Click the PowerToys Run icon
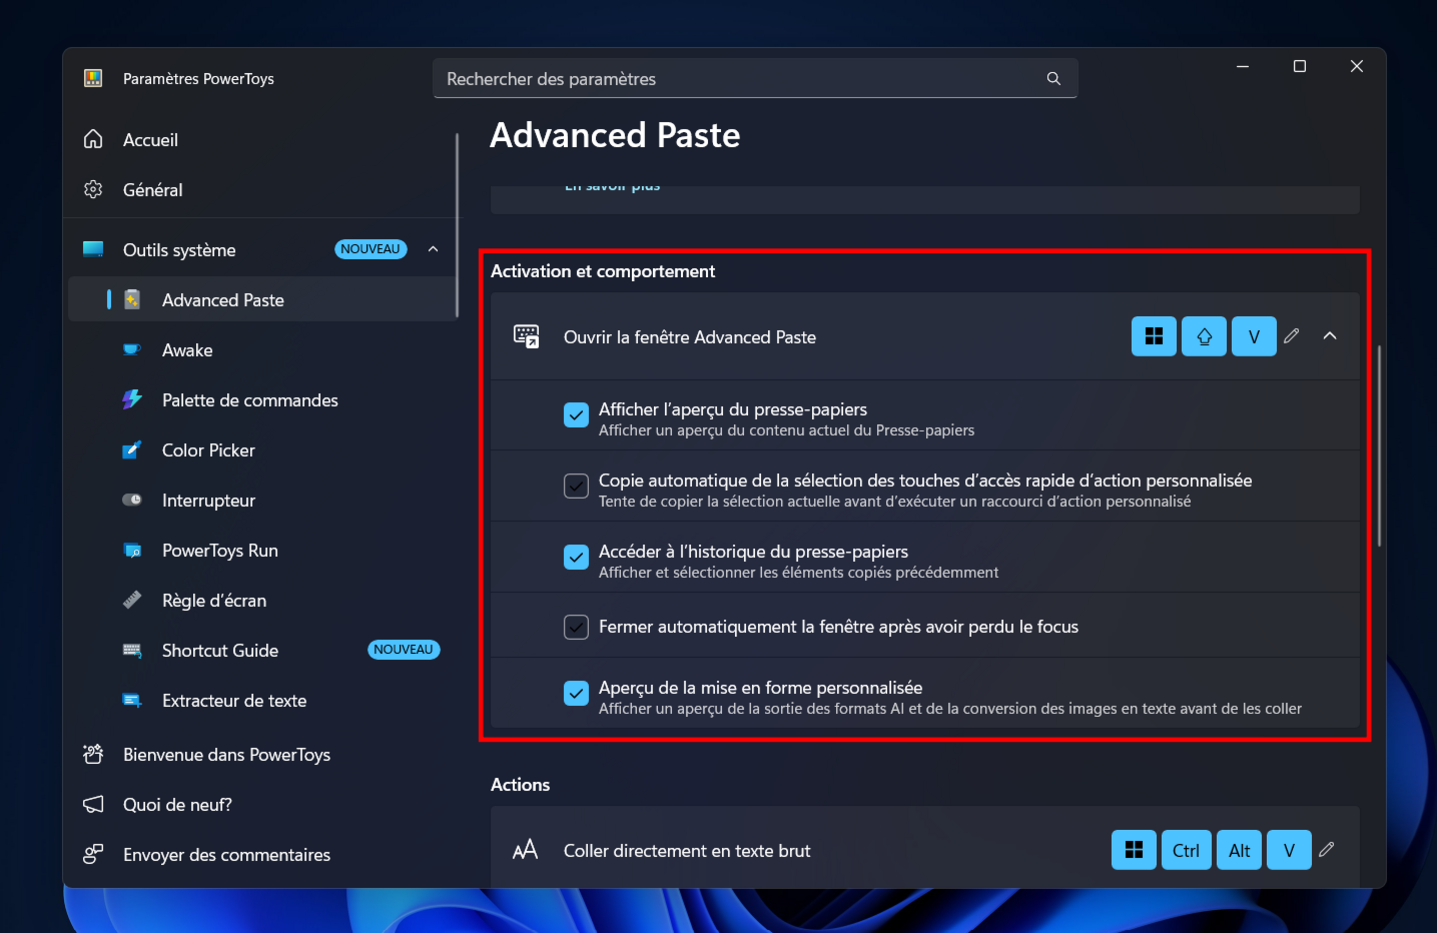Viewport: 1437px width, 933px height. tap(132, 549)
